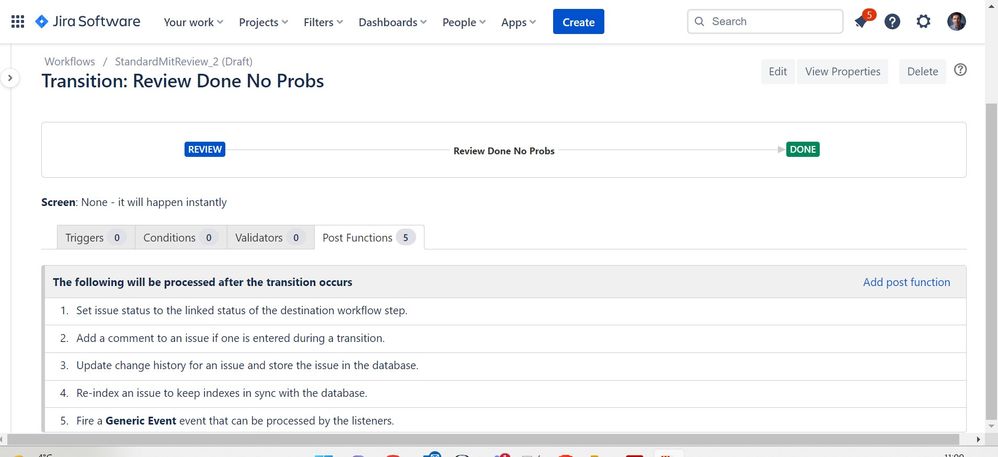
Task: Select the Set issue status post function row
Action: coord(505,311)
